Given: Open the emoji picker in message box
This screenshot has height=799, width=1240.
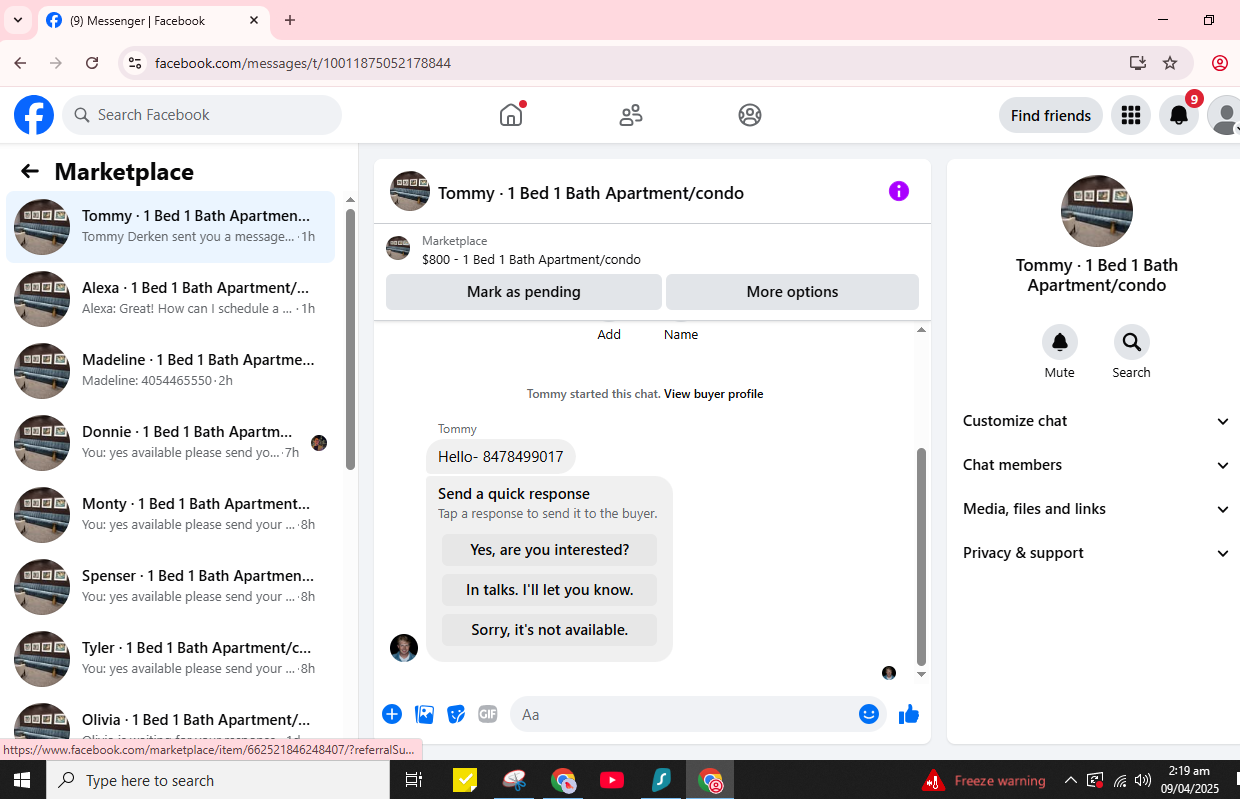Looking at the screenshot, I should (x=869, y=714).
